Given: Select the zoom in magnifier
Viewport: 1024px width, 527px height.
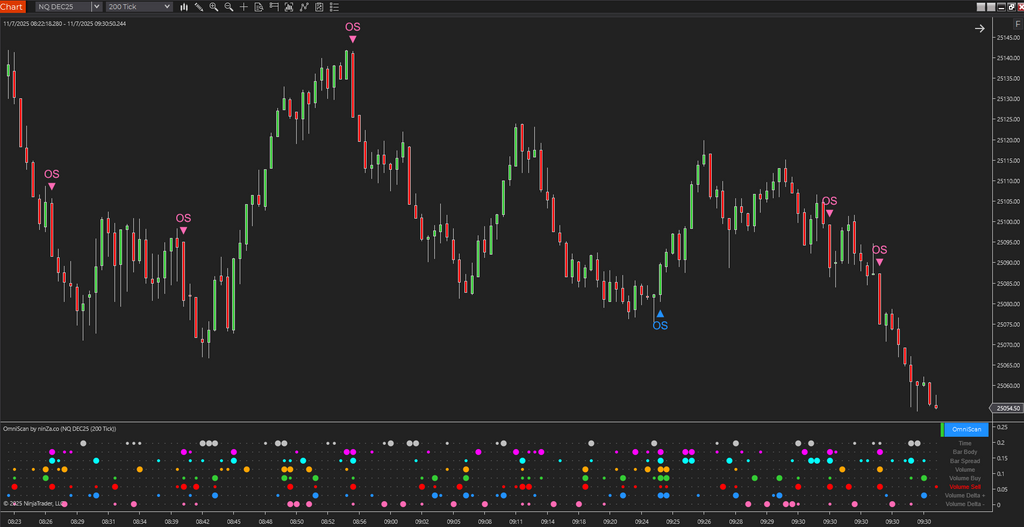Looking at the screenshot, I should point(214,7).
